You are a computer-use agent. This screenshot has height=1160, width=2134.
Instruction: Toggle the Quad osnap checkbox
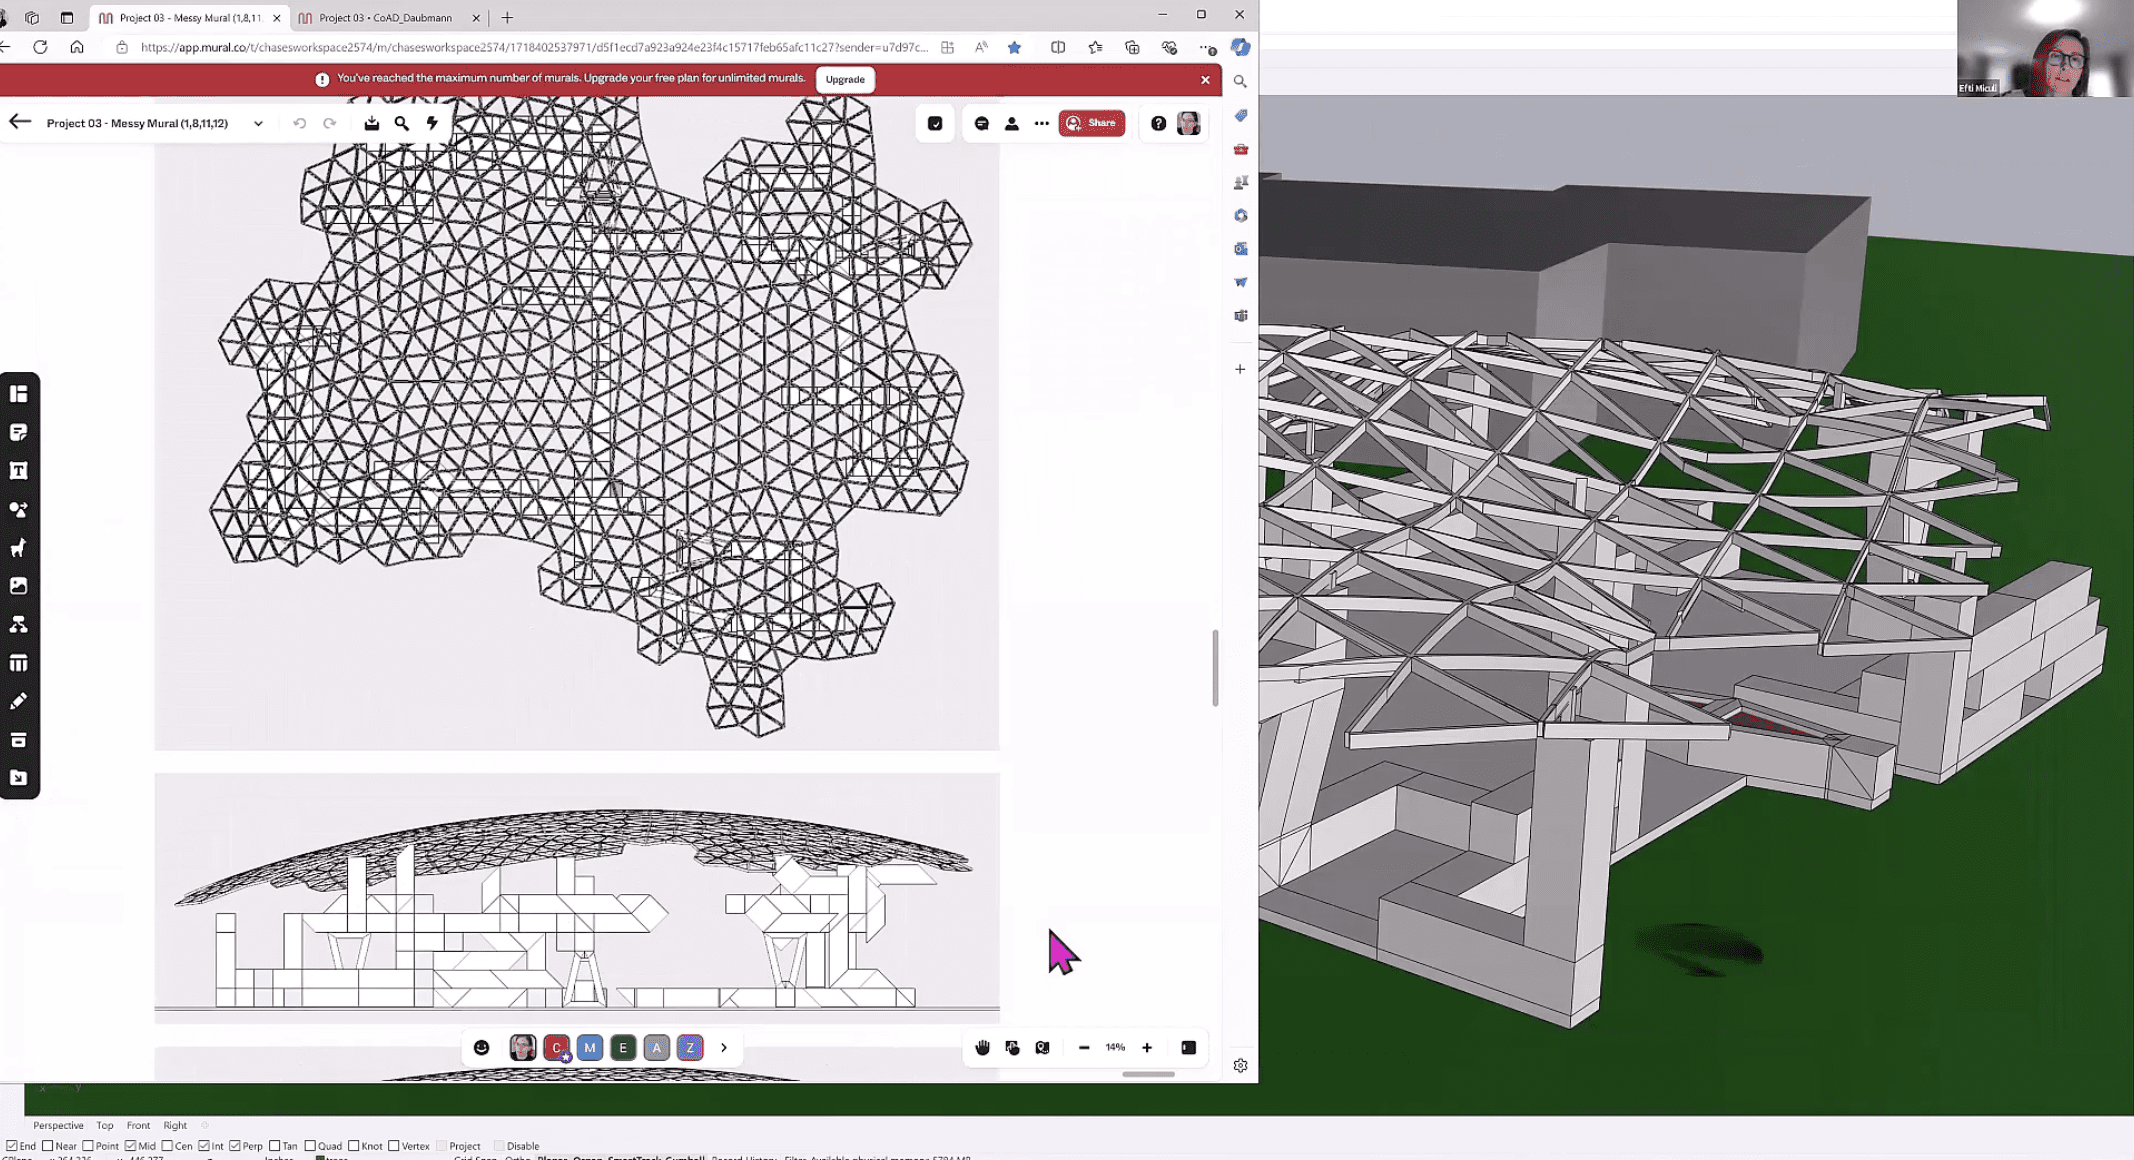(x=310, y=1146)
